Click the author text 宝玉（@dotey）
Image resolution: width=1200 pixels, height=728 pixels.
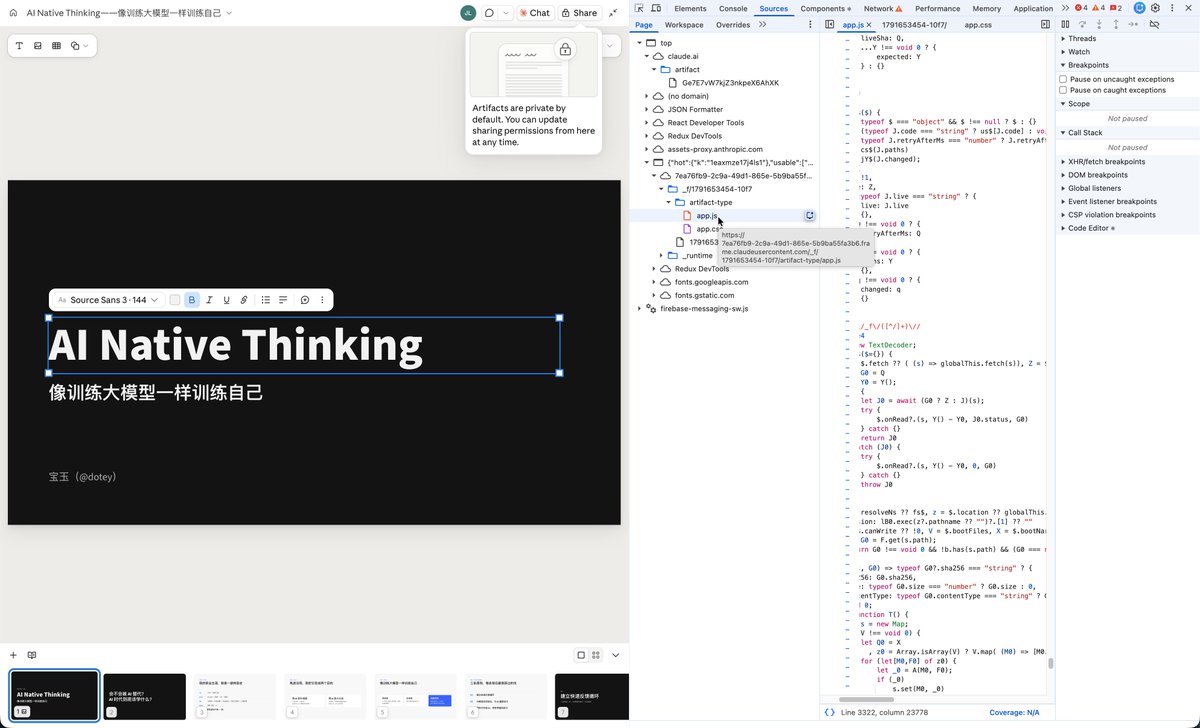pyautogui.click(x=83, y=477)
